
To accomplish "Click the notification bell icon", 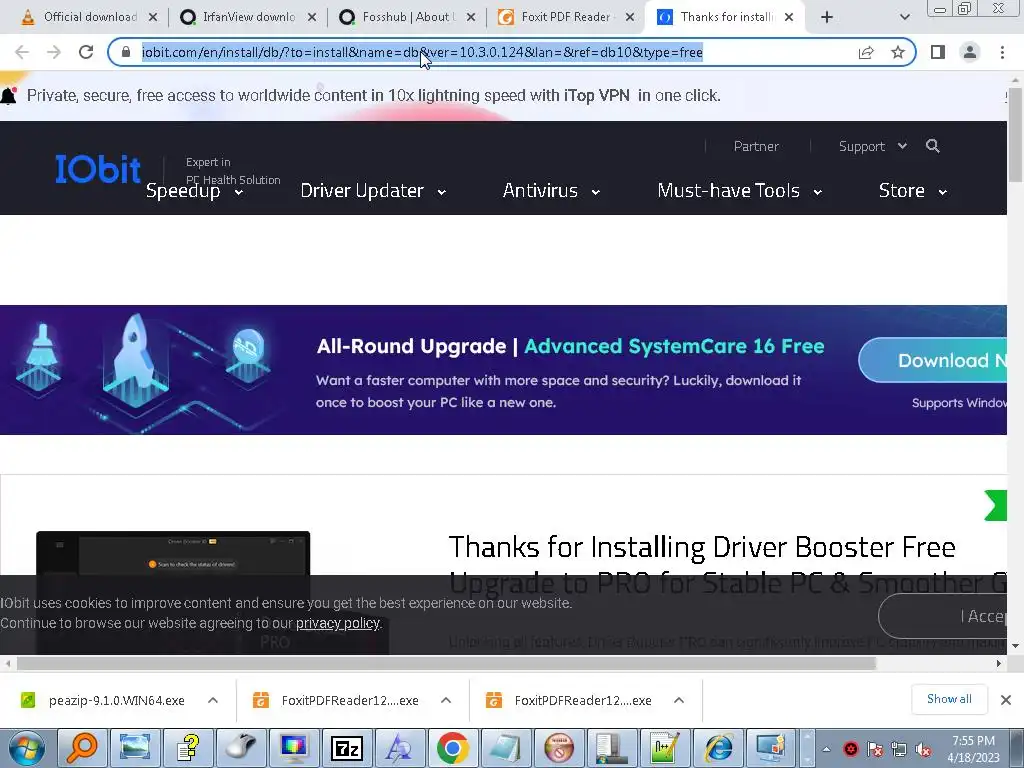I will click(8, 96).
